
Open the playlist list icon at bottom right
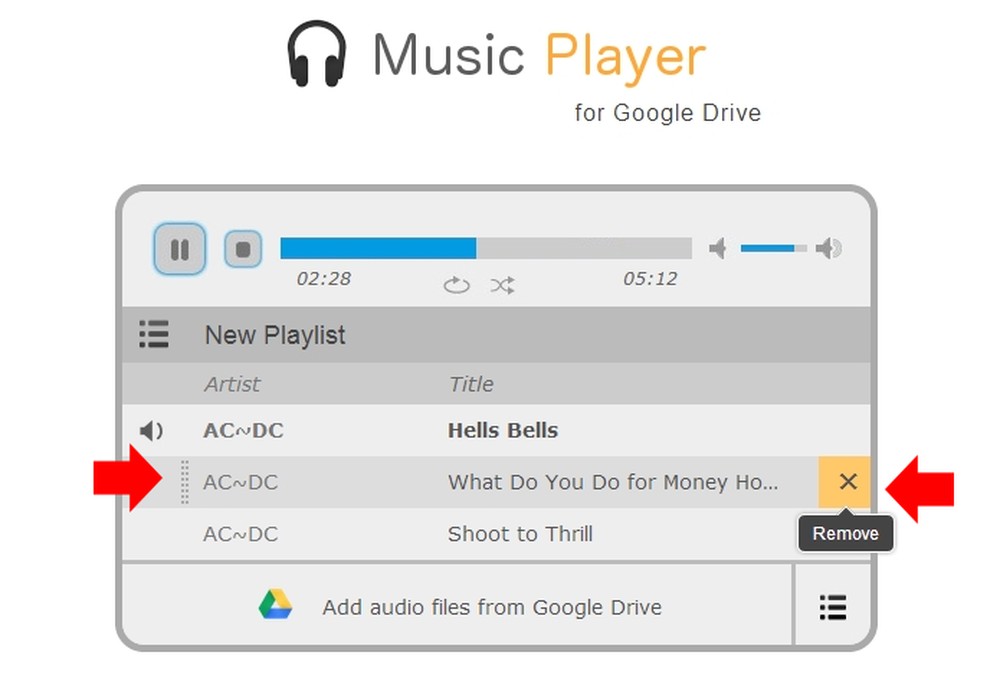coord(833,607)
